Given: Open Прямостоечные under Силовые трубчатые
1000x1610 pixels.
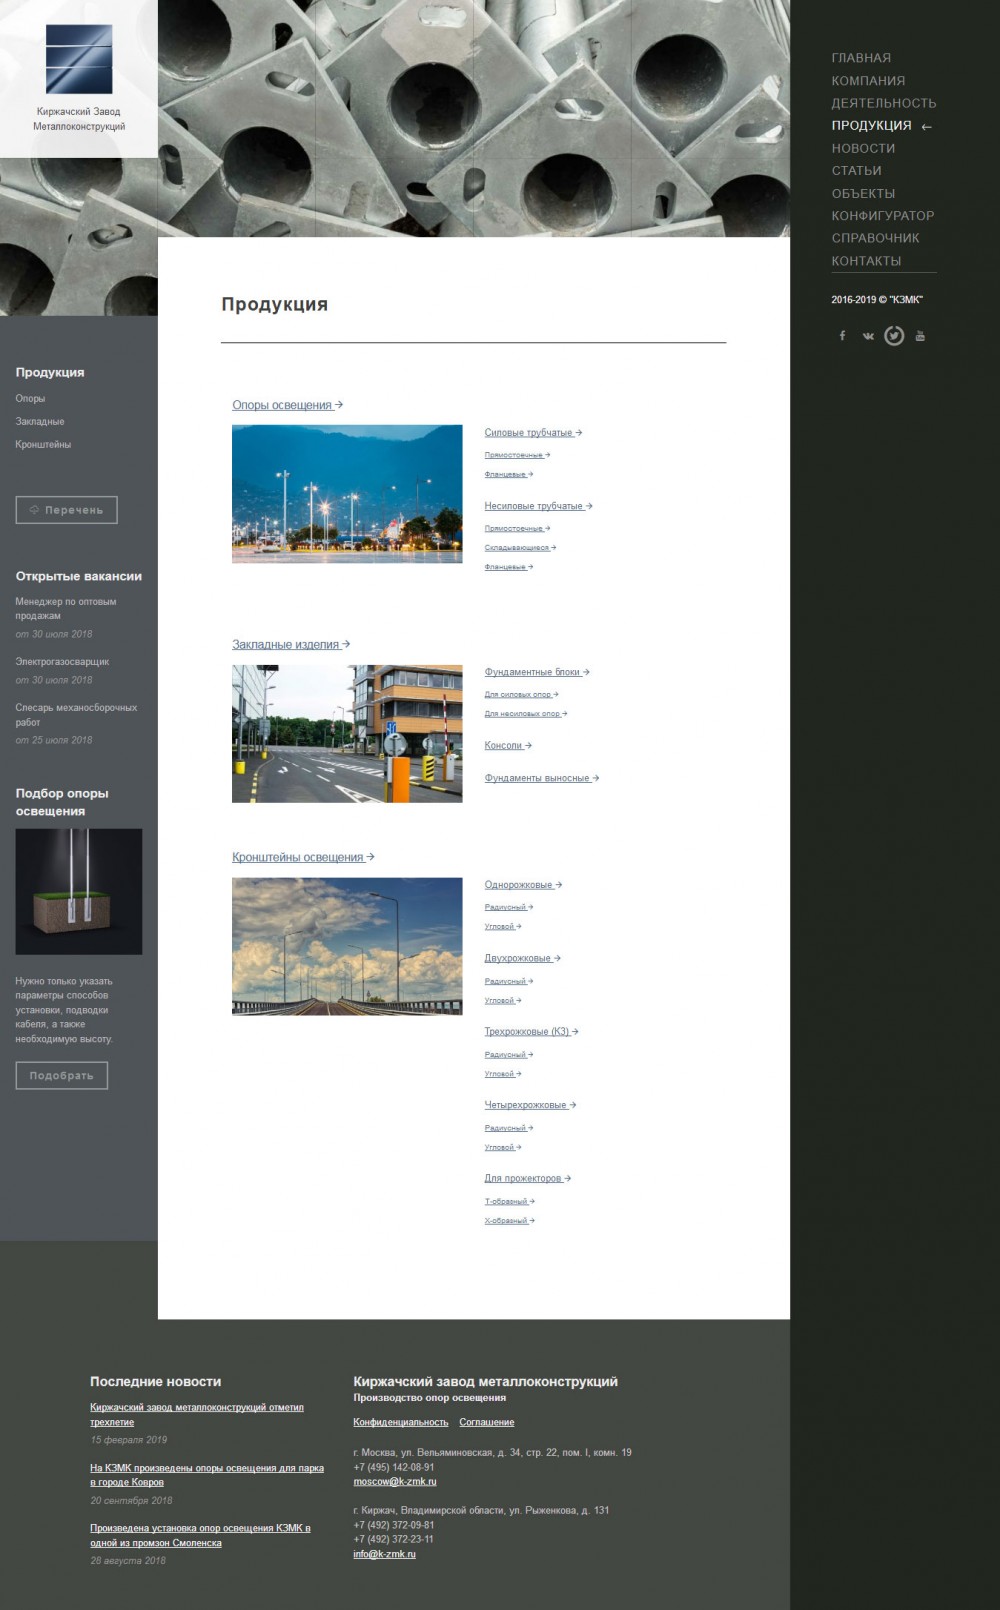Looking at the screenshot, I should [517, 455].
